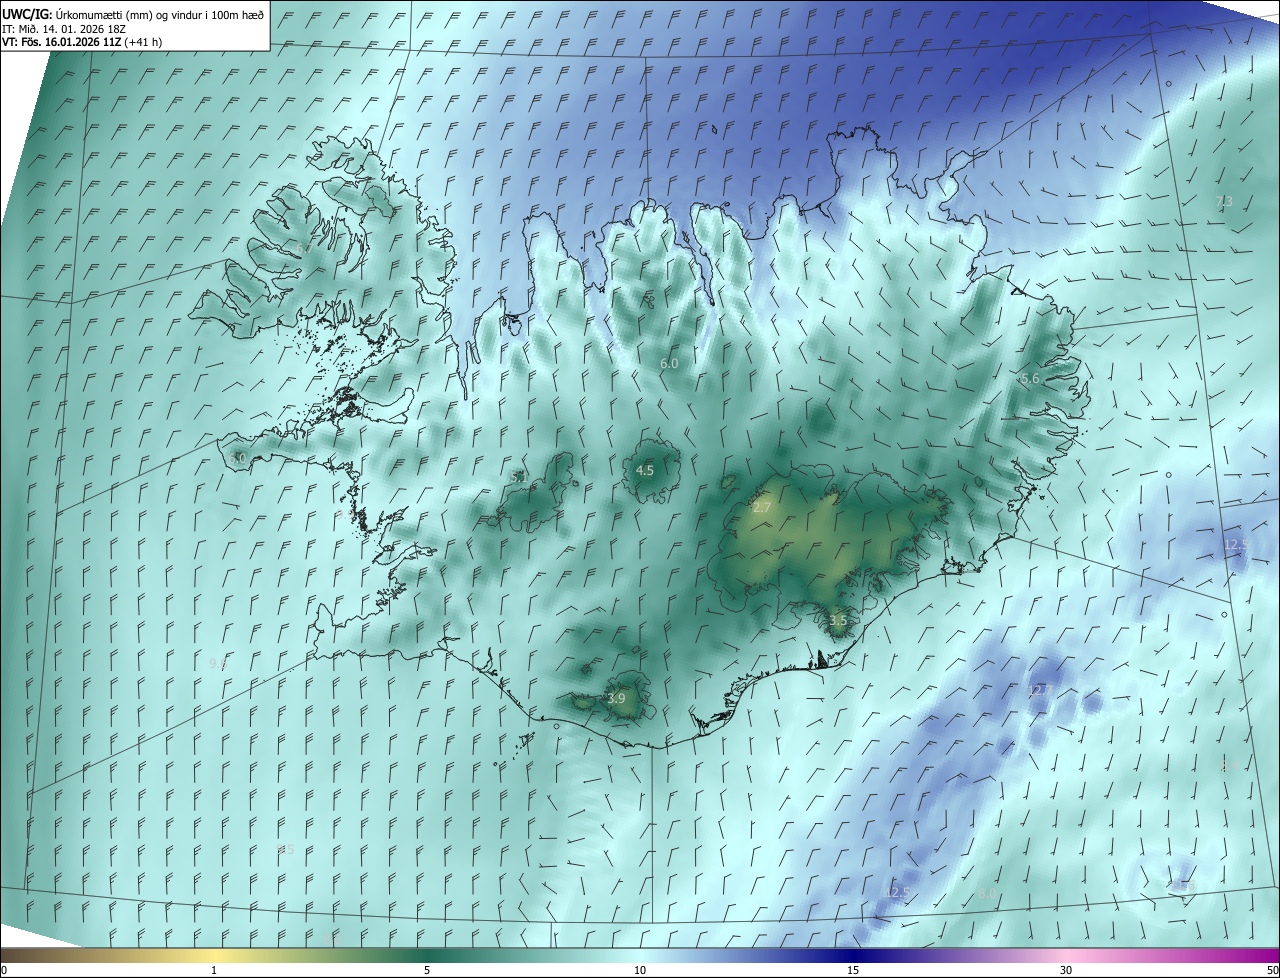The image size is (1280, 978).
Task: Click the 10 tick on the color scale
Action: [x=640, y=970]
